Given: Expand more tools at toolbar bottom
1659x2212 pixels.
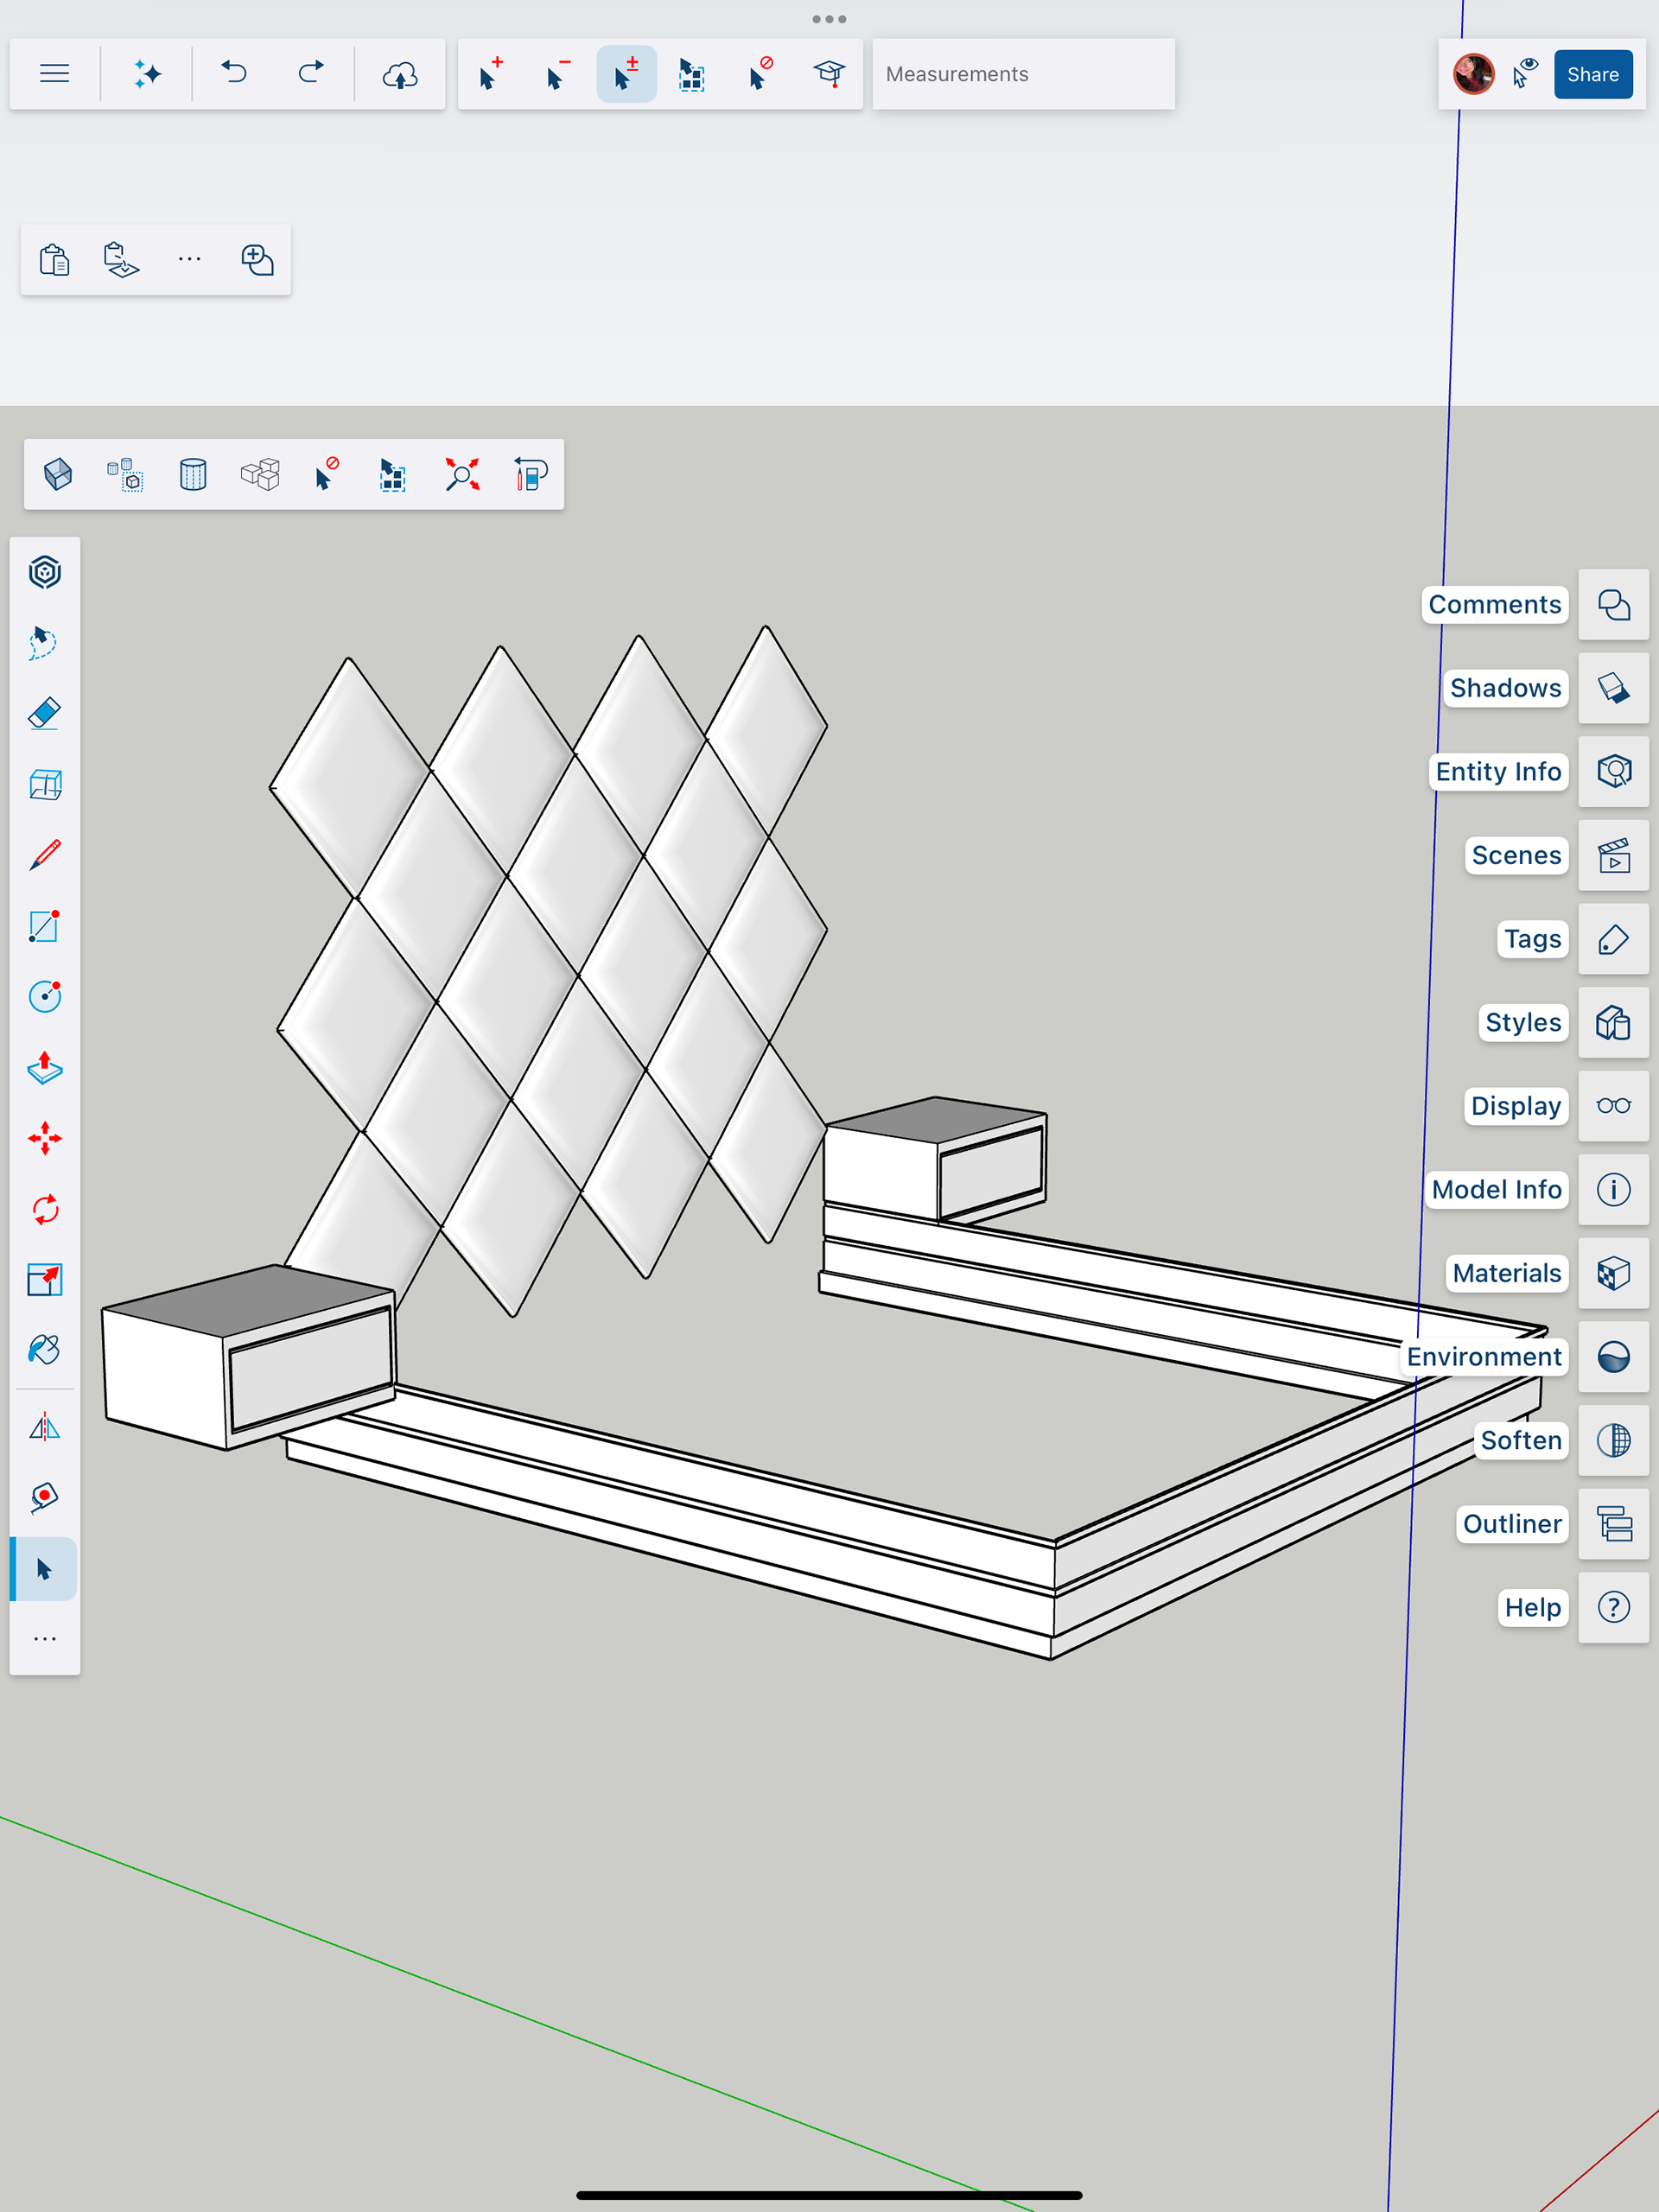Looking at the screenshot, I should click(45, 1639).
